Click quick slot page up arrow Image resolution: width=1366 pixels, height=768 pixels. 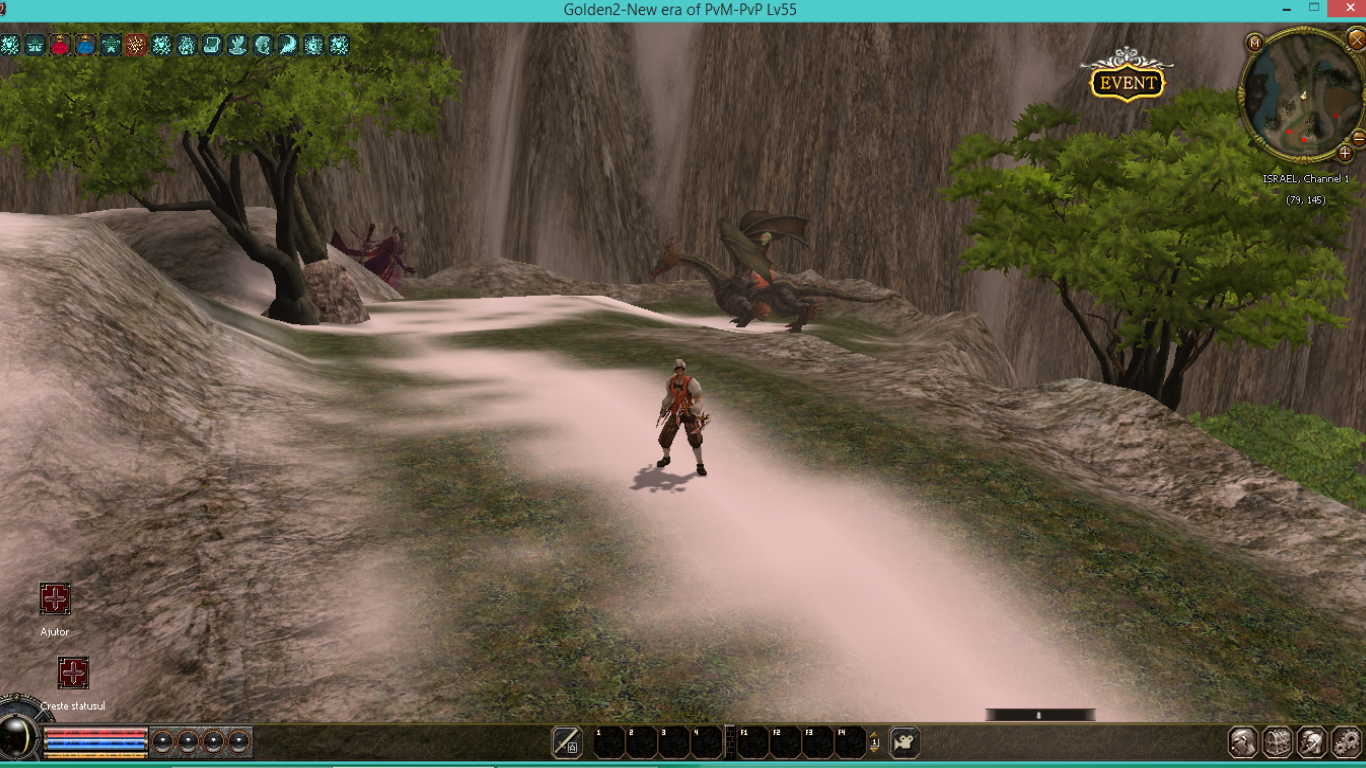pyautogui.click(x=874, y=735)
